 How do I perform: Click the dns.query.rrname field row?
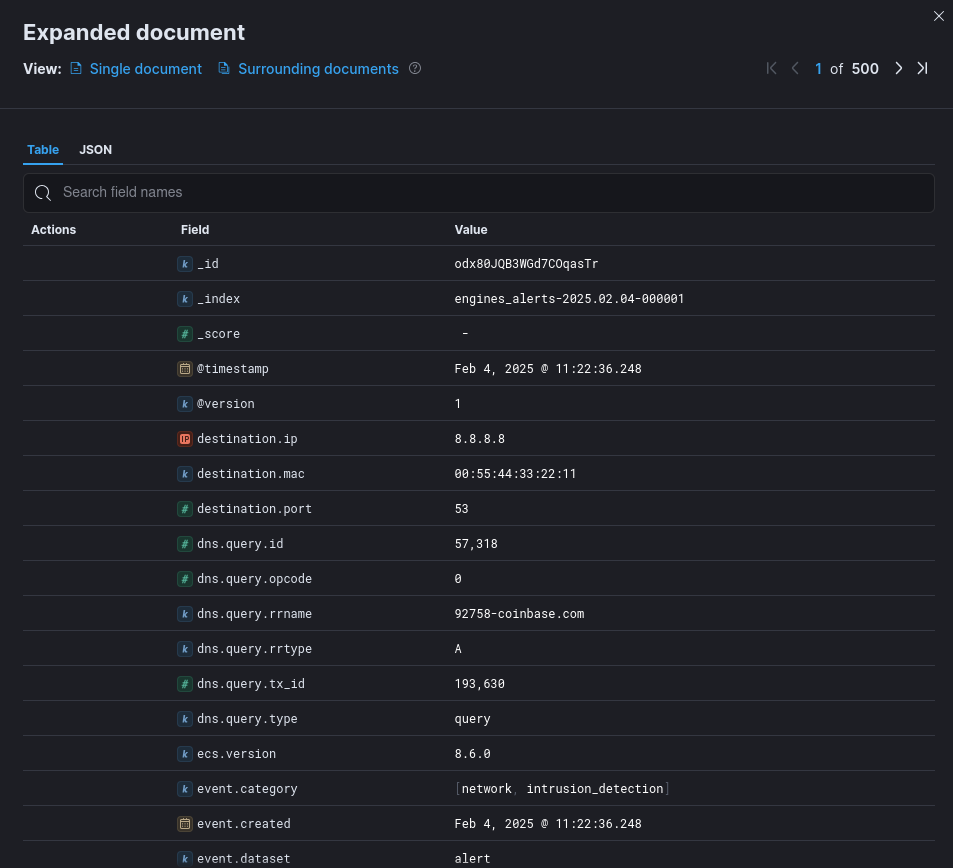click(x=478, y=613)
